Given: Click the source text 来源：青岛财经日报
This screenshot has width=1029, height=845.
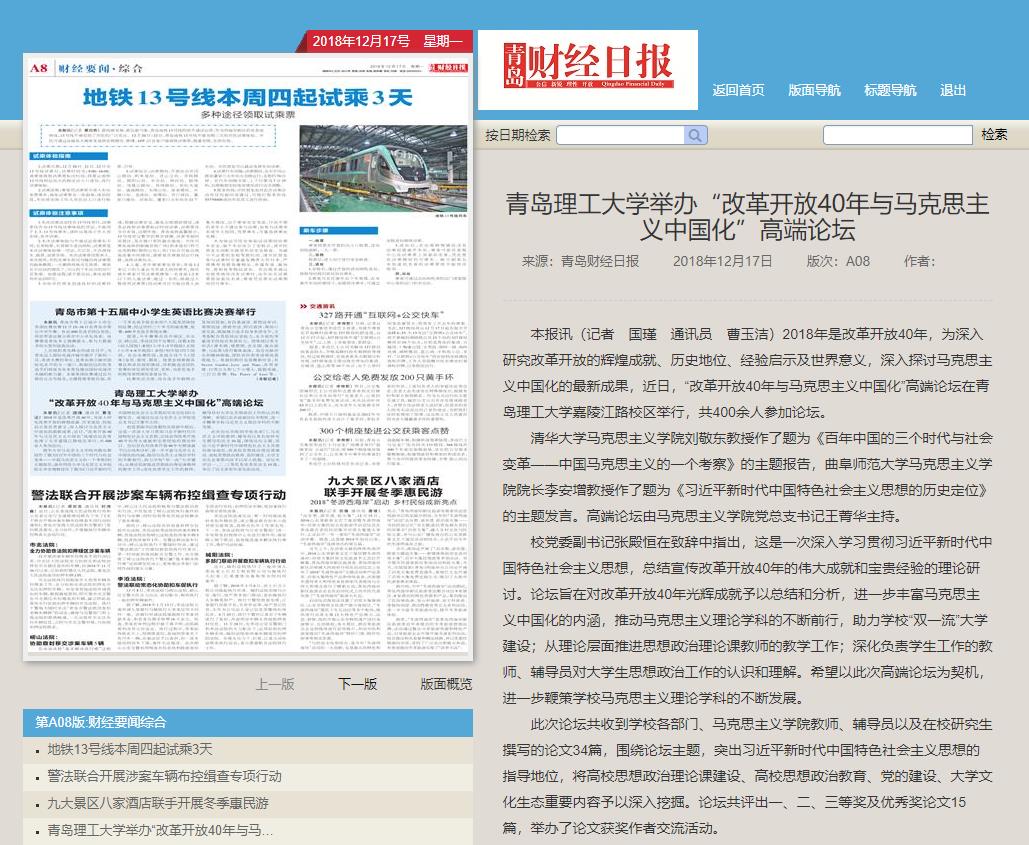Looking at the screenshot, I should (x=580, y=261).
